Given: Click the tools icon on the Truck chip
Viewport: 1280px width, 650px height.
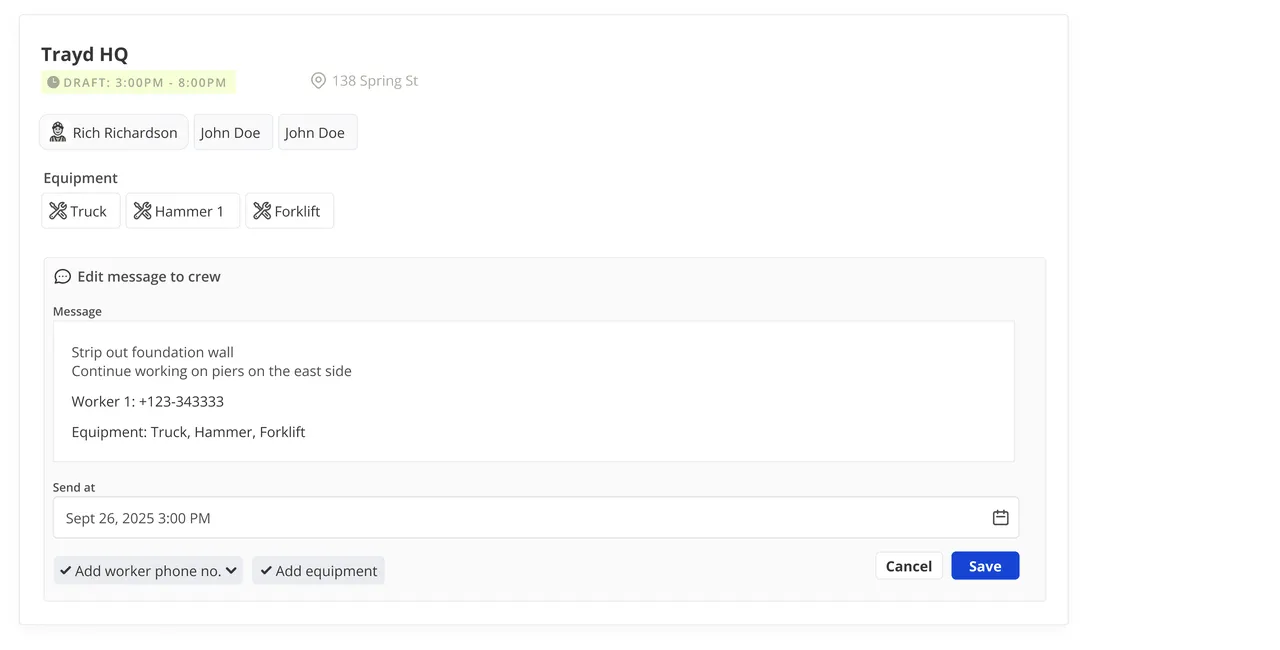Looking at the screenshot, I should (58, 211).
